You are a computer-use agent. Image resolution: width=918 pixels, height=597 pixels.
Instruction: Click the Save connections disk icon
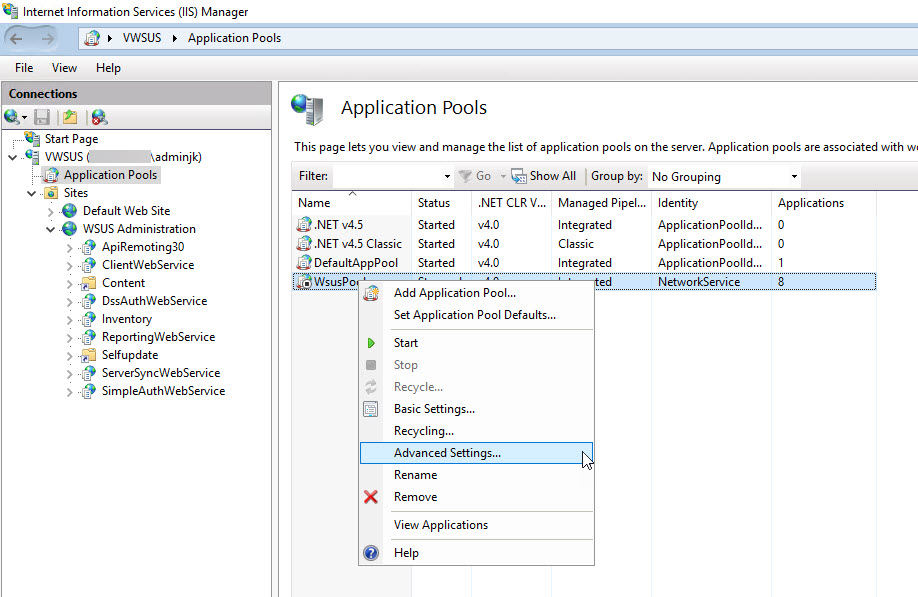tap(42, 117)
